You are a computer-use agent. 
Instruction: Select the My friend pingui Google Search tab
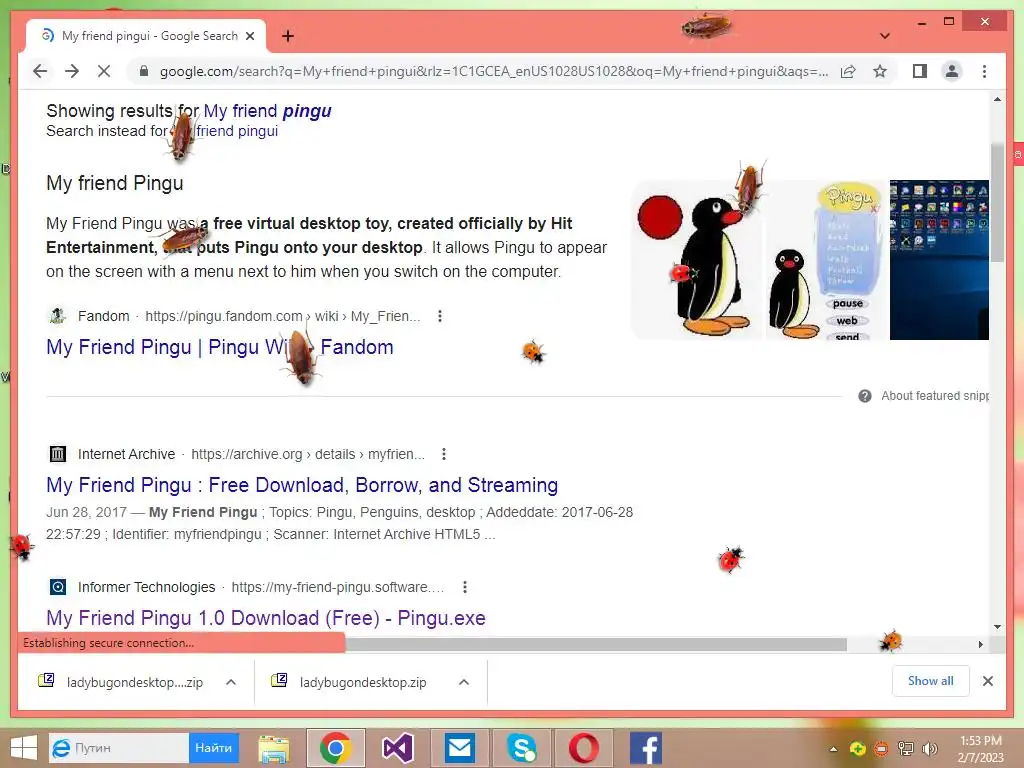146,36
